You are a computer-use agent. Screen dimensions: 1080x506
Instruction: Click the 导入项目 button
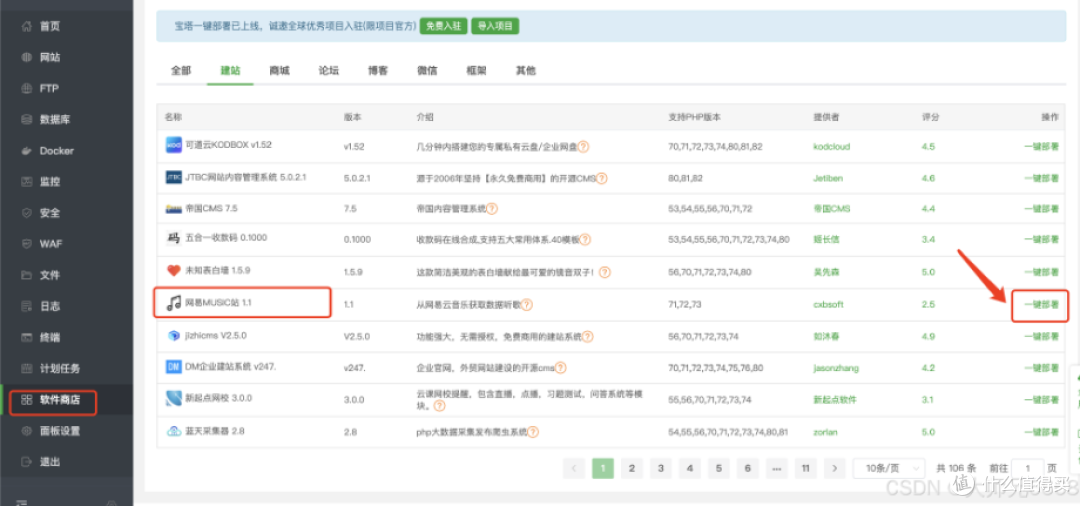(x=495, y=26)
